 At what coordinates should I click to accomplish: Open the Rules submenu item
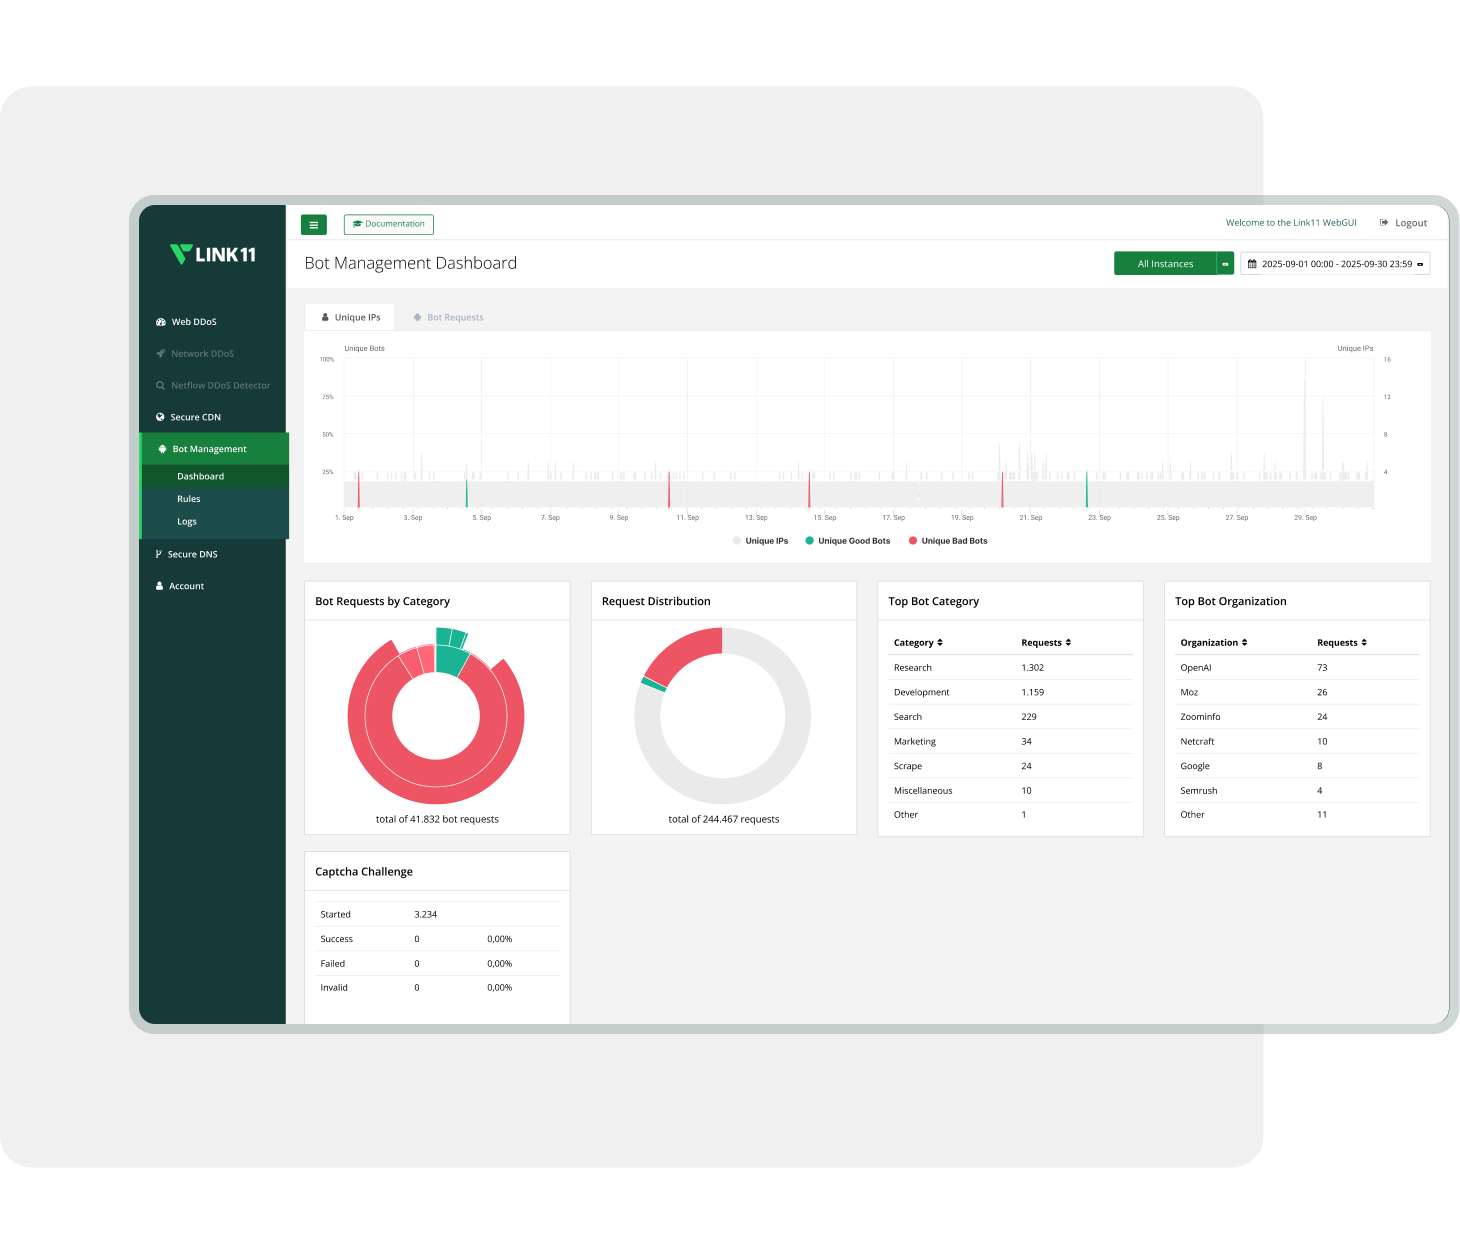pos(189,499)
